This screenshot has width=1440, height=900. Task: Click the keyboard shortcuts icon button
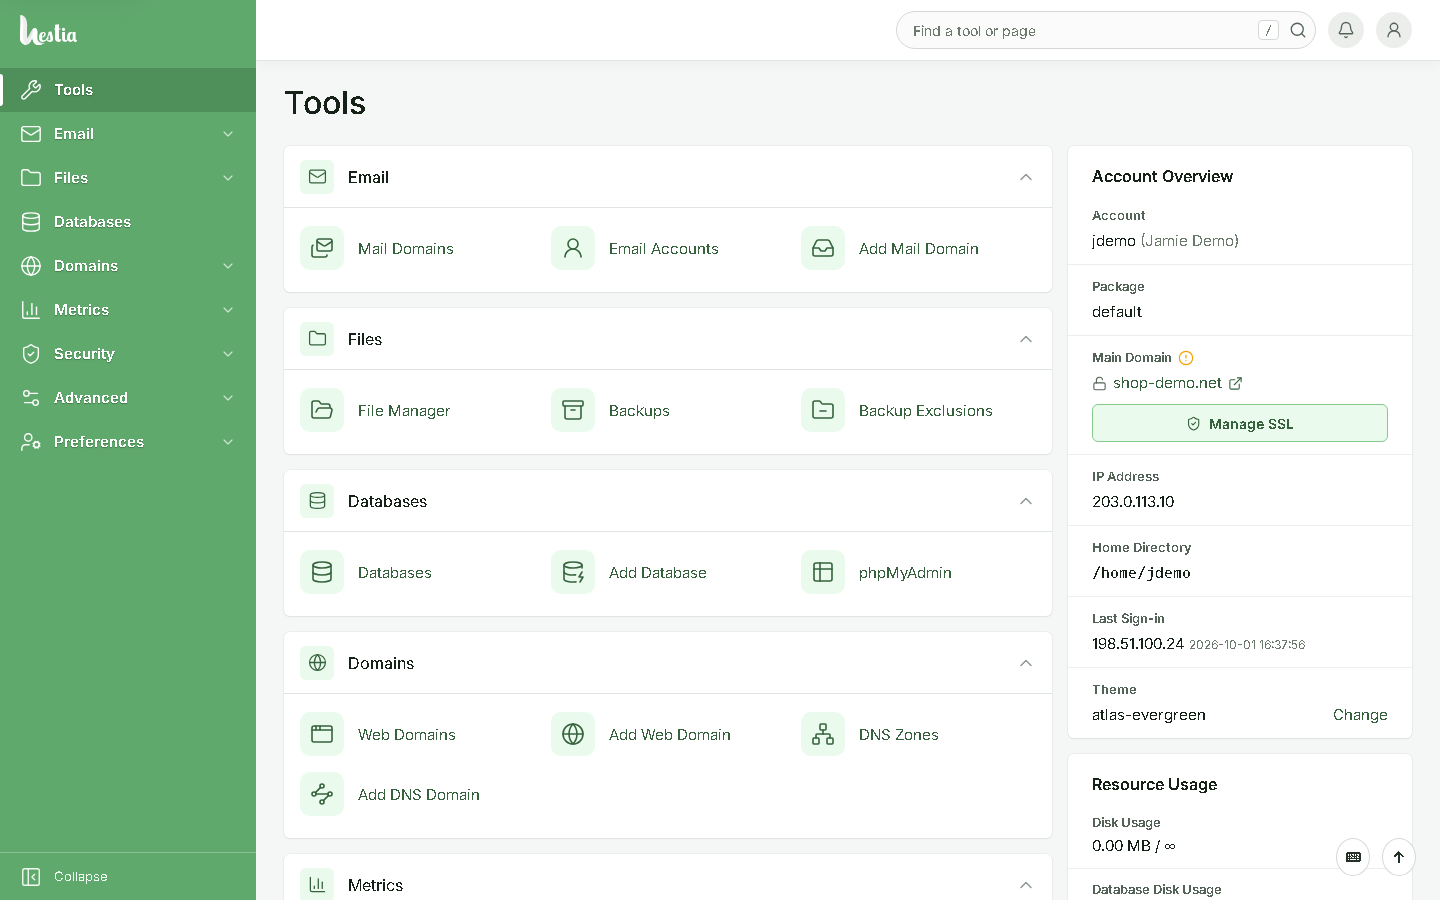pyautogui.click(x=1353, y=857)
